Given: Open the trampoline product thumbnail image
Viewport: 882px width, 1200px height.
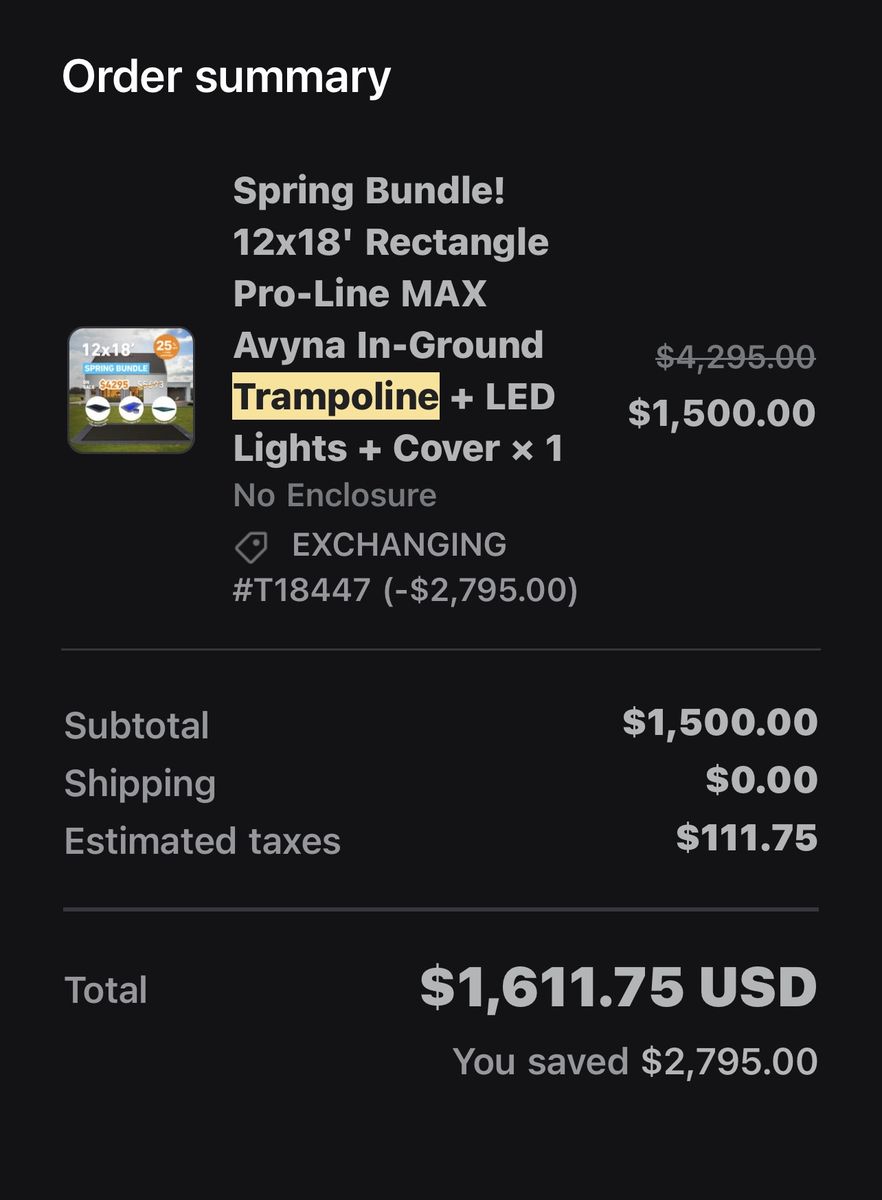Looking at the screenshot, I should [x=131, y=390].
